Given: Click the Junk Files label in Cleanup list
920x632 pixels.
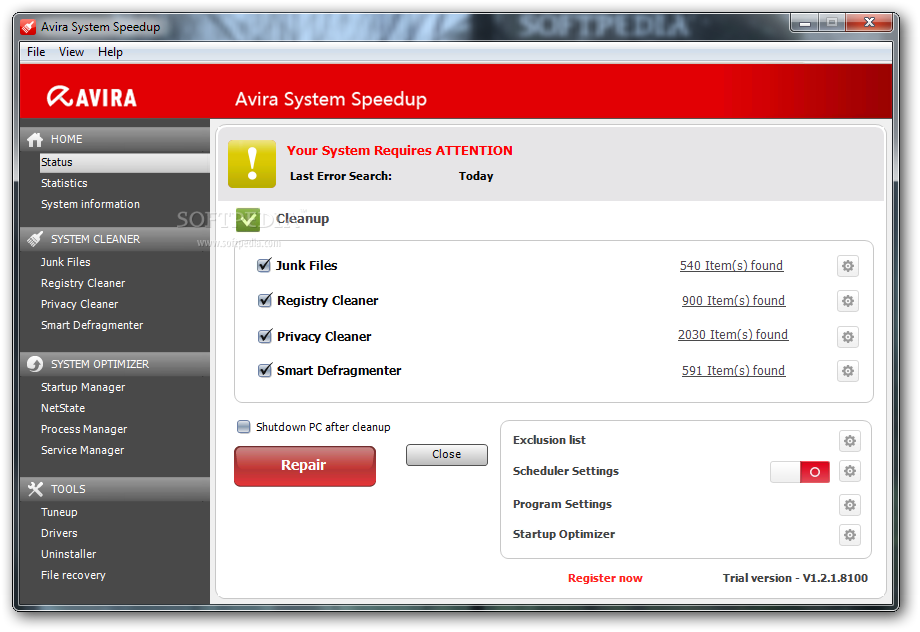Looking at the screenshot, I should click(307, 266).
